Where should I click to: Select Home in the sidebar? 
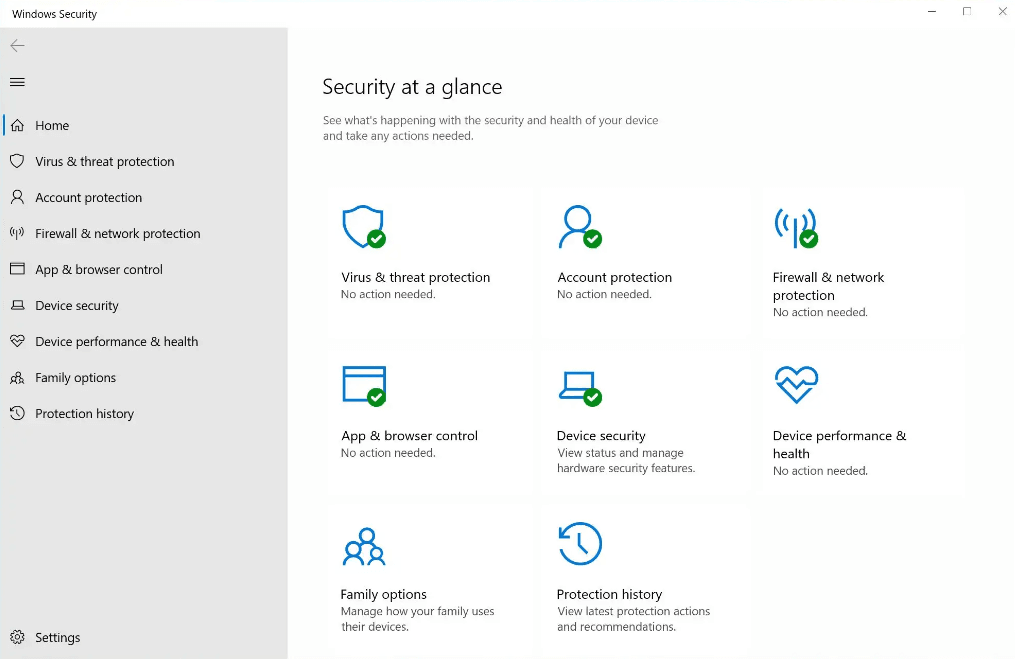[x=52, y=126]
